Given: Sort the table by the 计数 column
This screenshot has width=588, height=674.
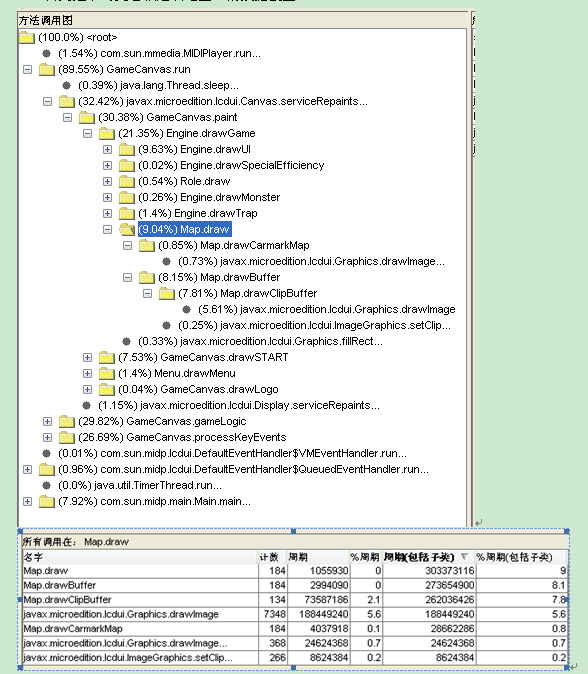Looking at the screenshot, I should pyautogui.click(x=273, y=557).
